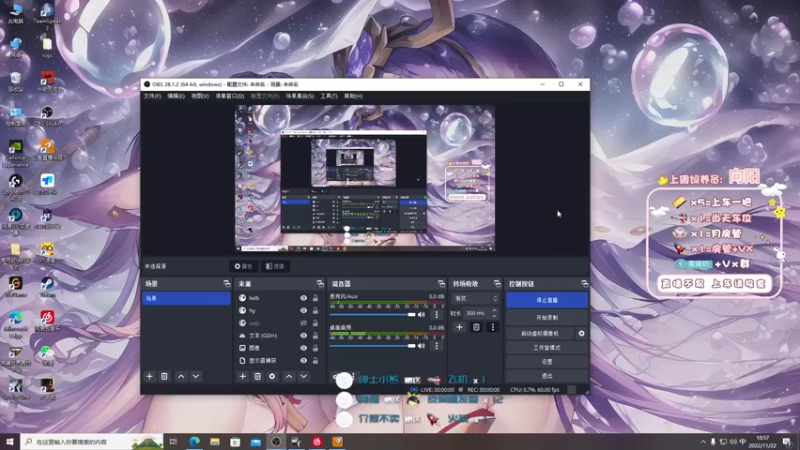Click 停止直播 button

click(x=547, y=301)
